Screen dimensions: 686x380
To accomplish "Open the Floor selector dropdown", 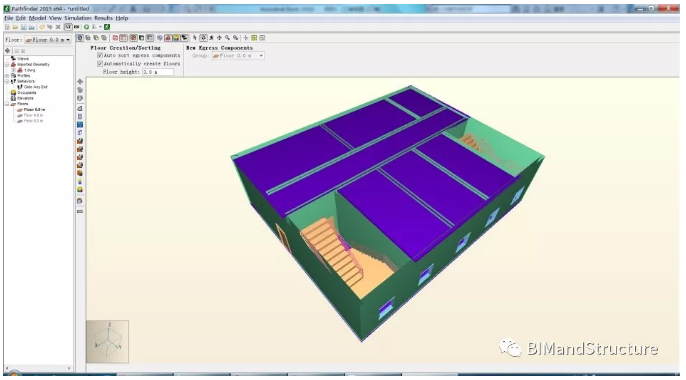I will click(48, 40).
